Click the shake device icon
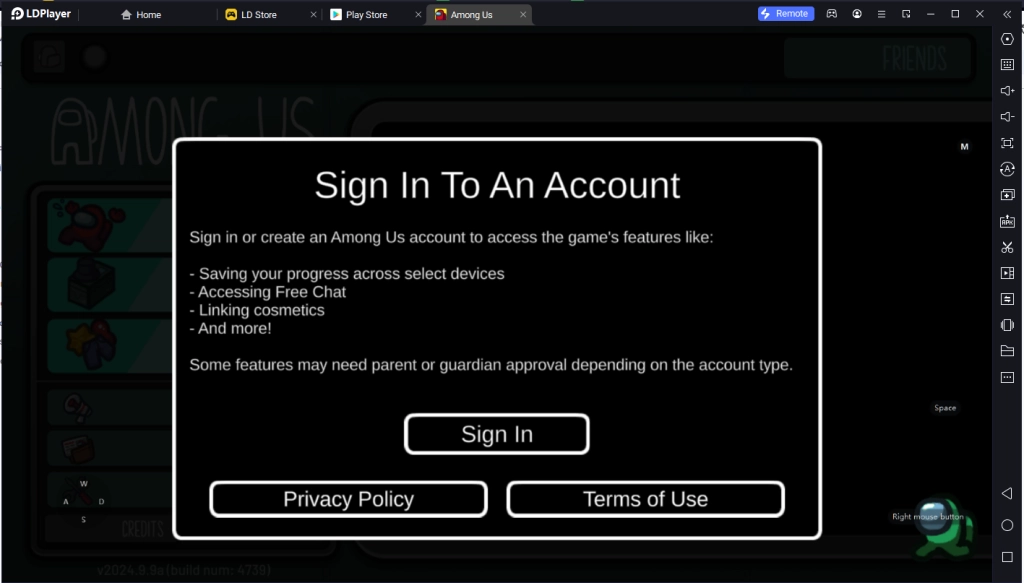The width and height of the screenshot is (1024, 583). click(x=1007, y=325)
